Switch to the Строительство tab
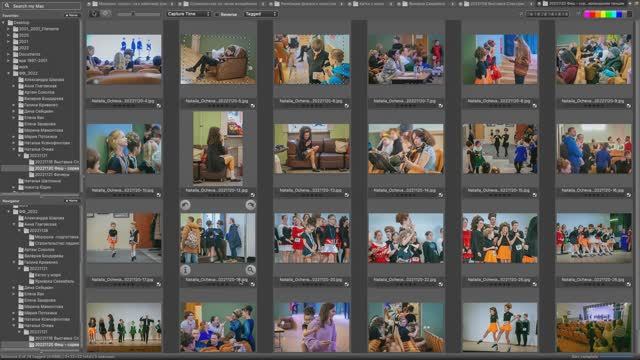Image resolution: width=640 pixels, height=360 pixels. tap(221, 4)
